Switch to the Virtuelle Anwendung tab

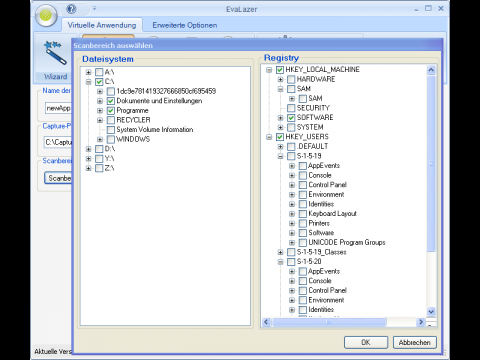[102, 25]
